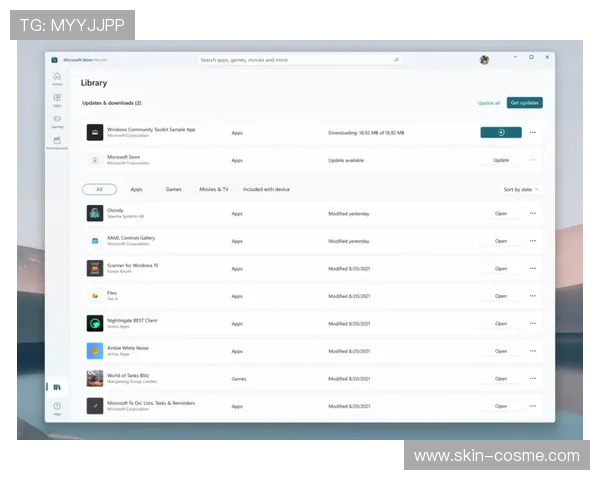This screenshot has width=600, height=480.
Task: Select the Games filter tab
Action: 173,189
